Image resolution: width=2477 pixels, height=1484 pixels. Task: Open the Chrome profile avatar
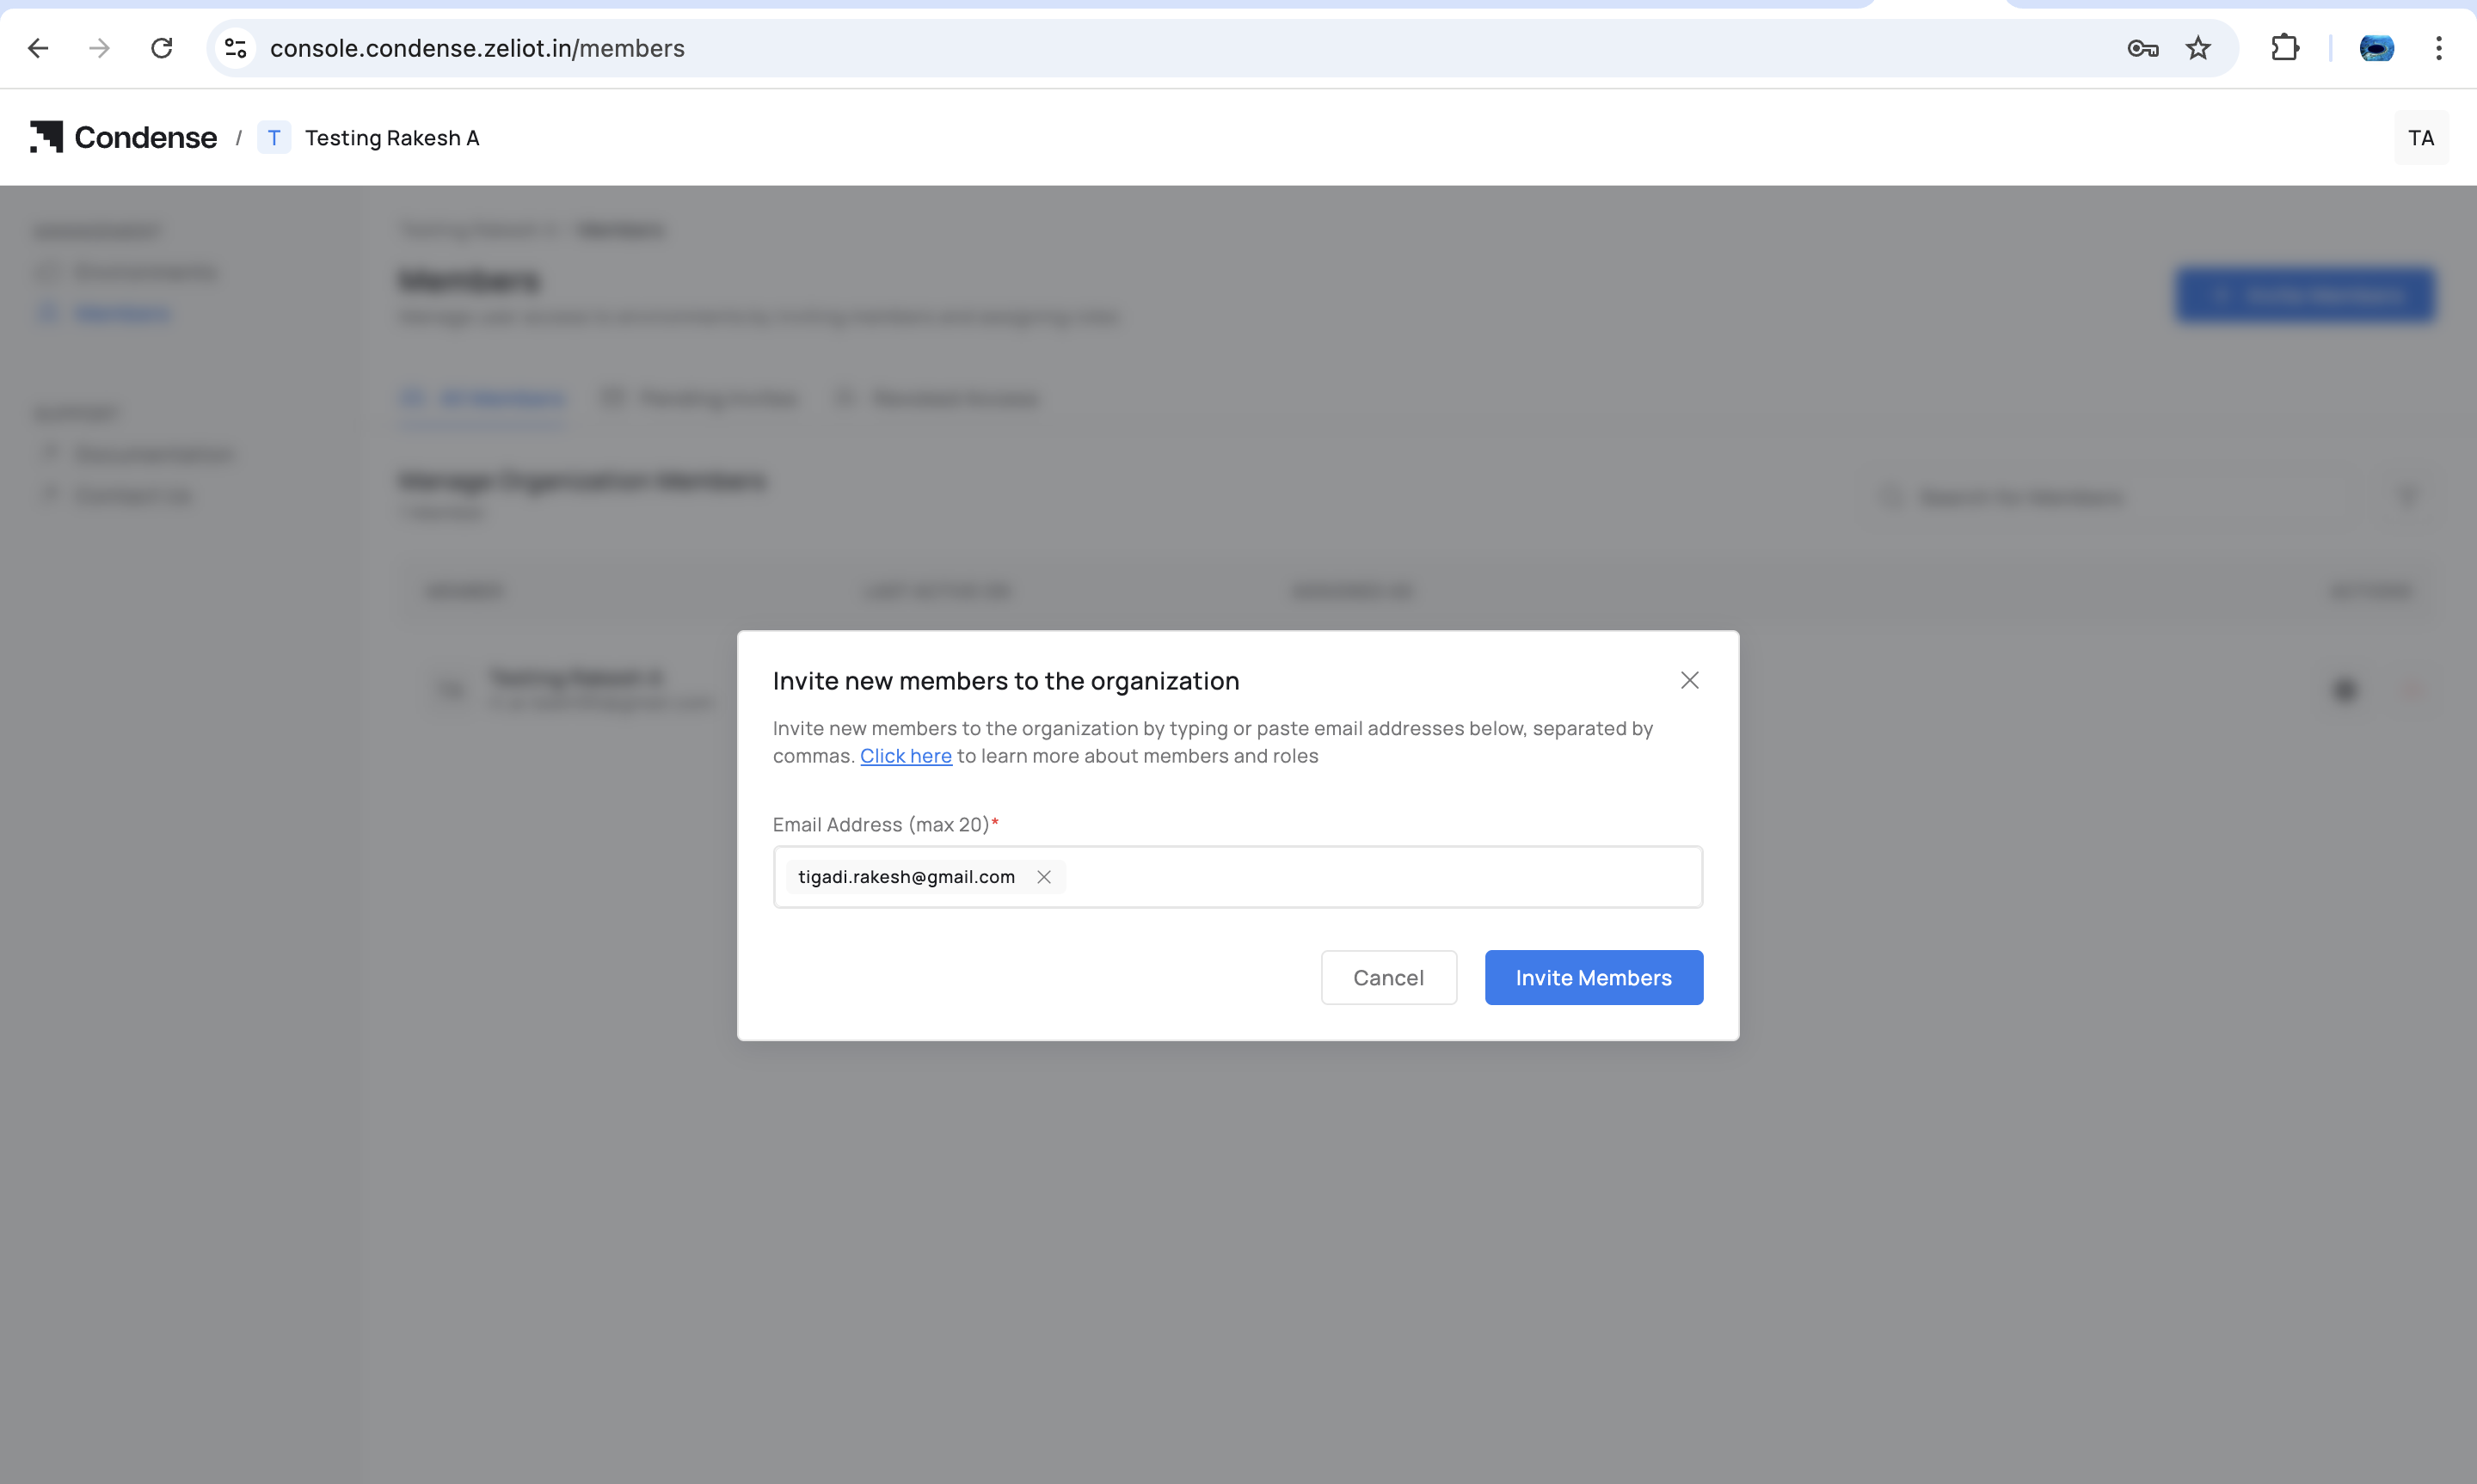pos(2376,48)
